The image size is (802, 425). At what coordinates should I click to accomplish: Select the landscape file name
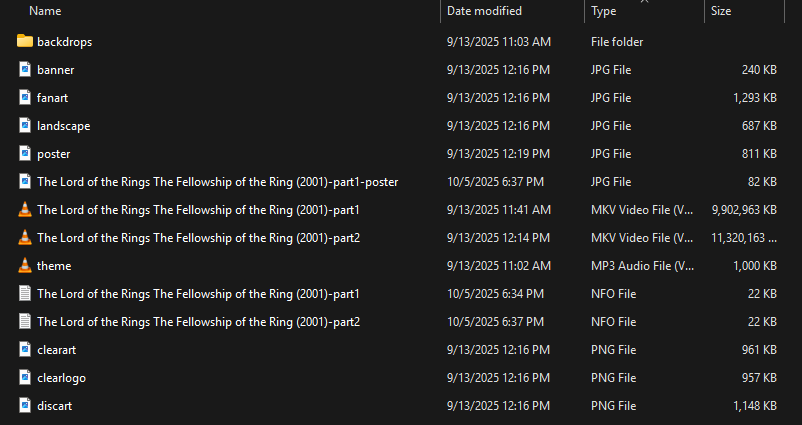point(63,126)
